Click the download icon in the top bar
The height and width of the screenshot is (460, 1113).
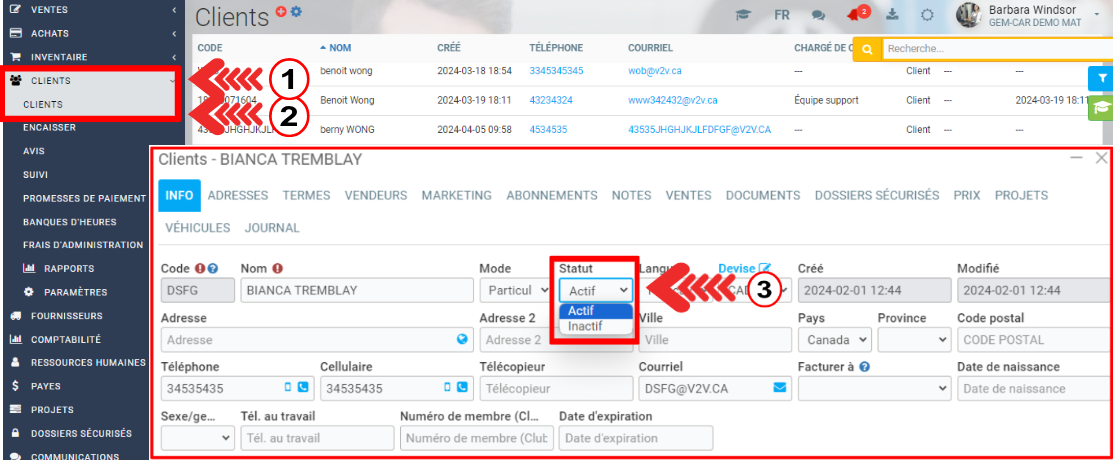[x=892, y=16]
